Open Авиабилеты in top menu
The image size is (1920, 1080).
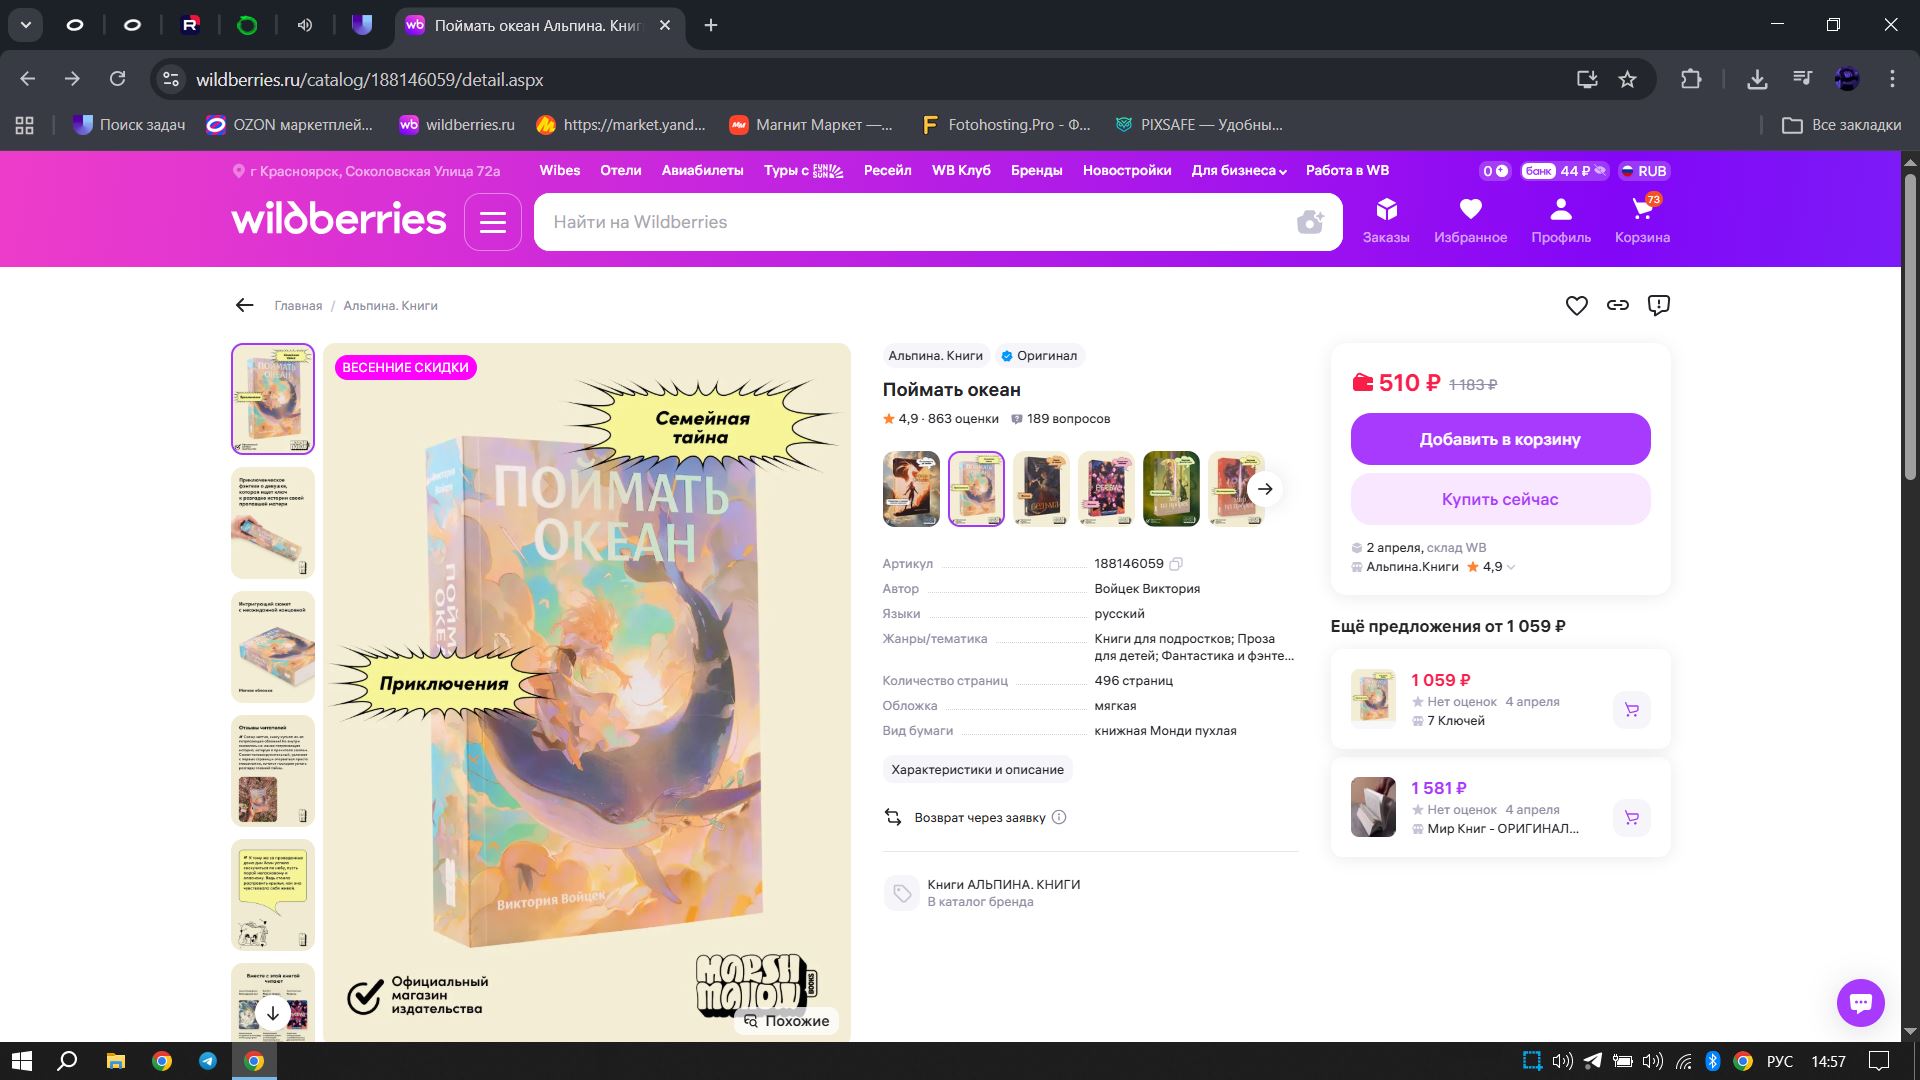(702, 171)
